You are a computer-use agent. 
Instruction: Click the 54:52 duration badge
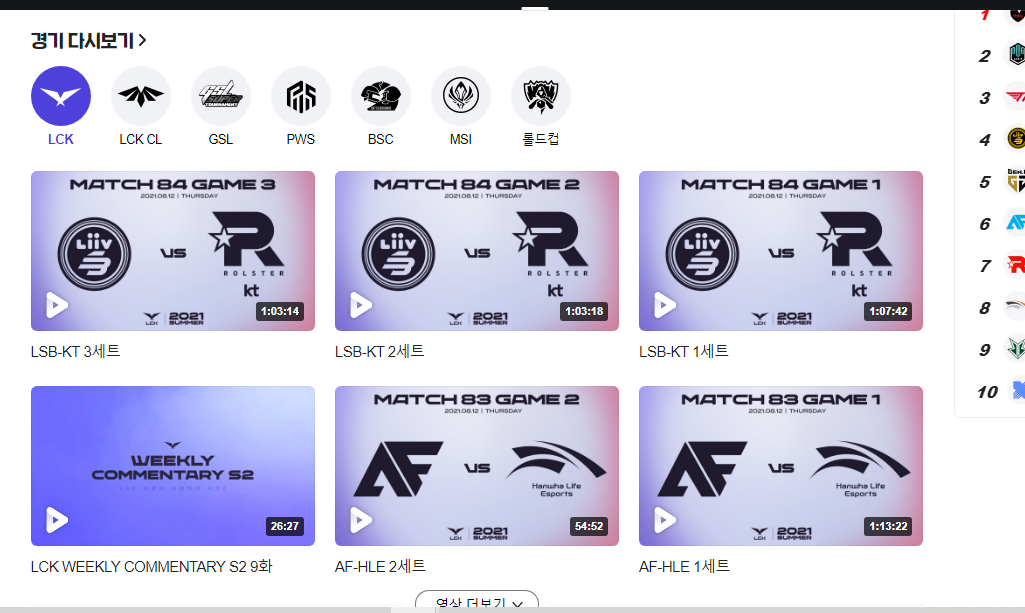588,526
